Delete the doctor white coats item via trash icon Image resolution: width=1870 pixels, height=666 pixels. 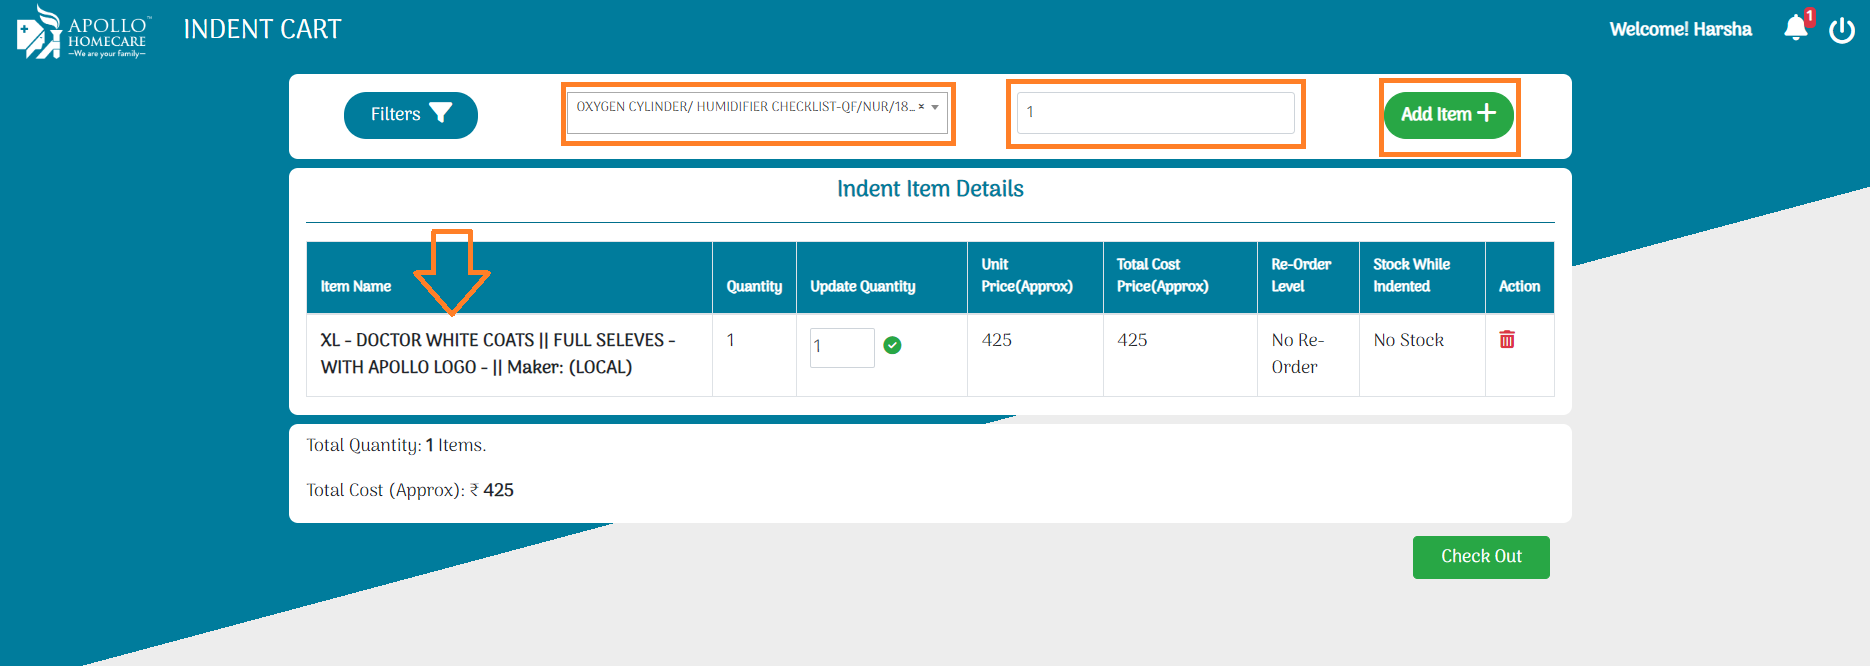point(1507,340)
